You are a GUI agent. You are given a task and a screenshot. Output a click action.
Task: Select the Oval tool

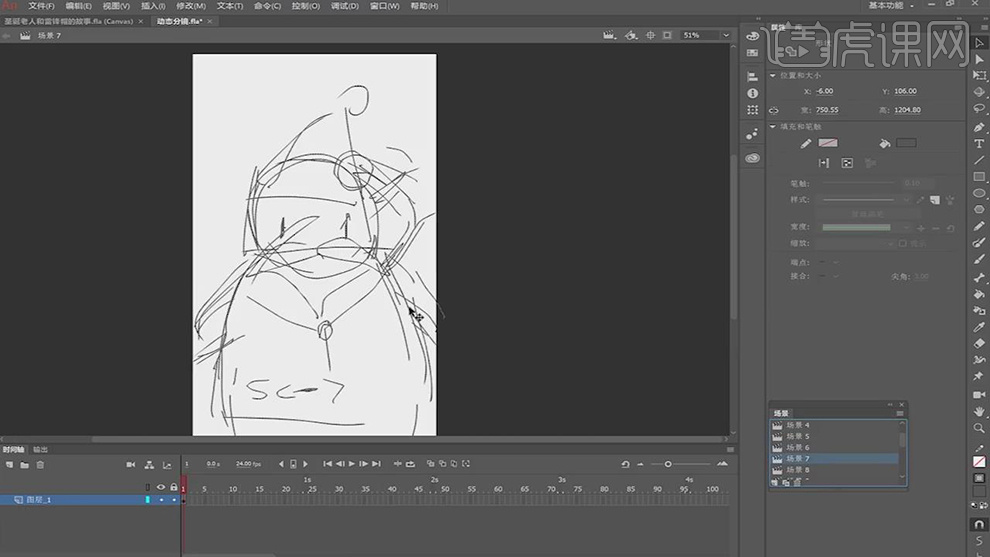point(979,193)
